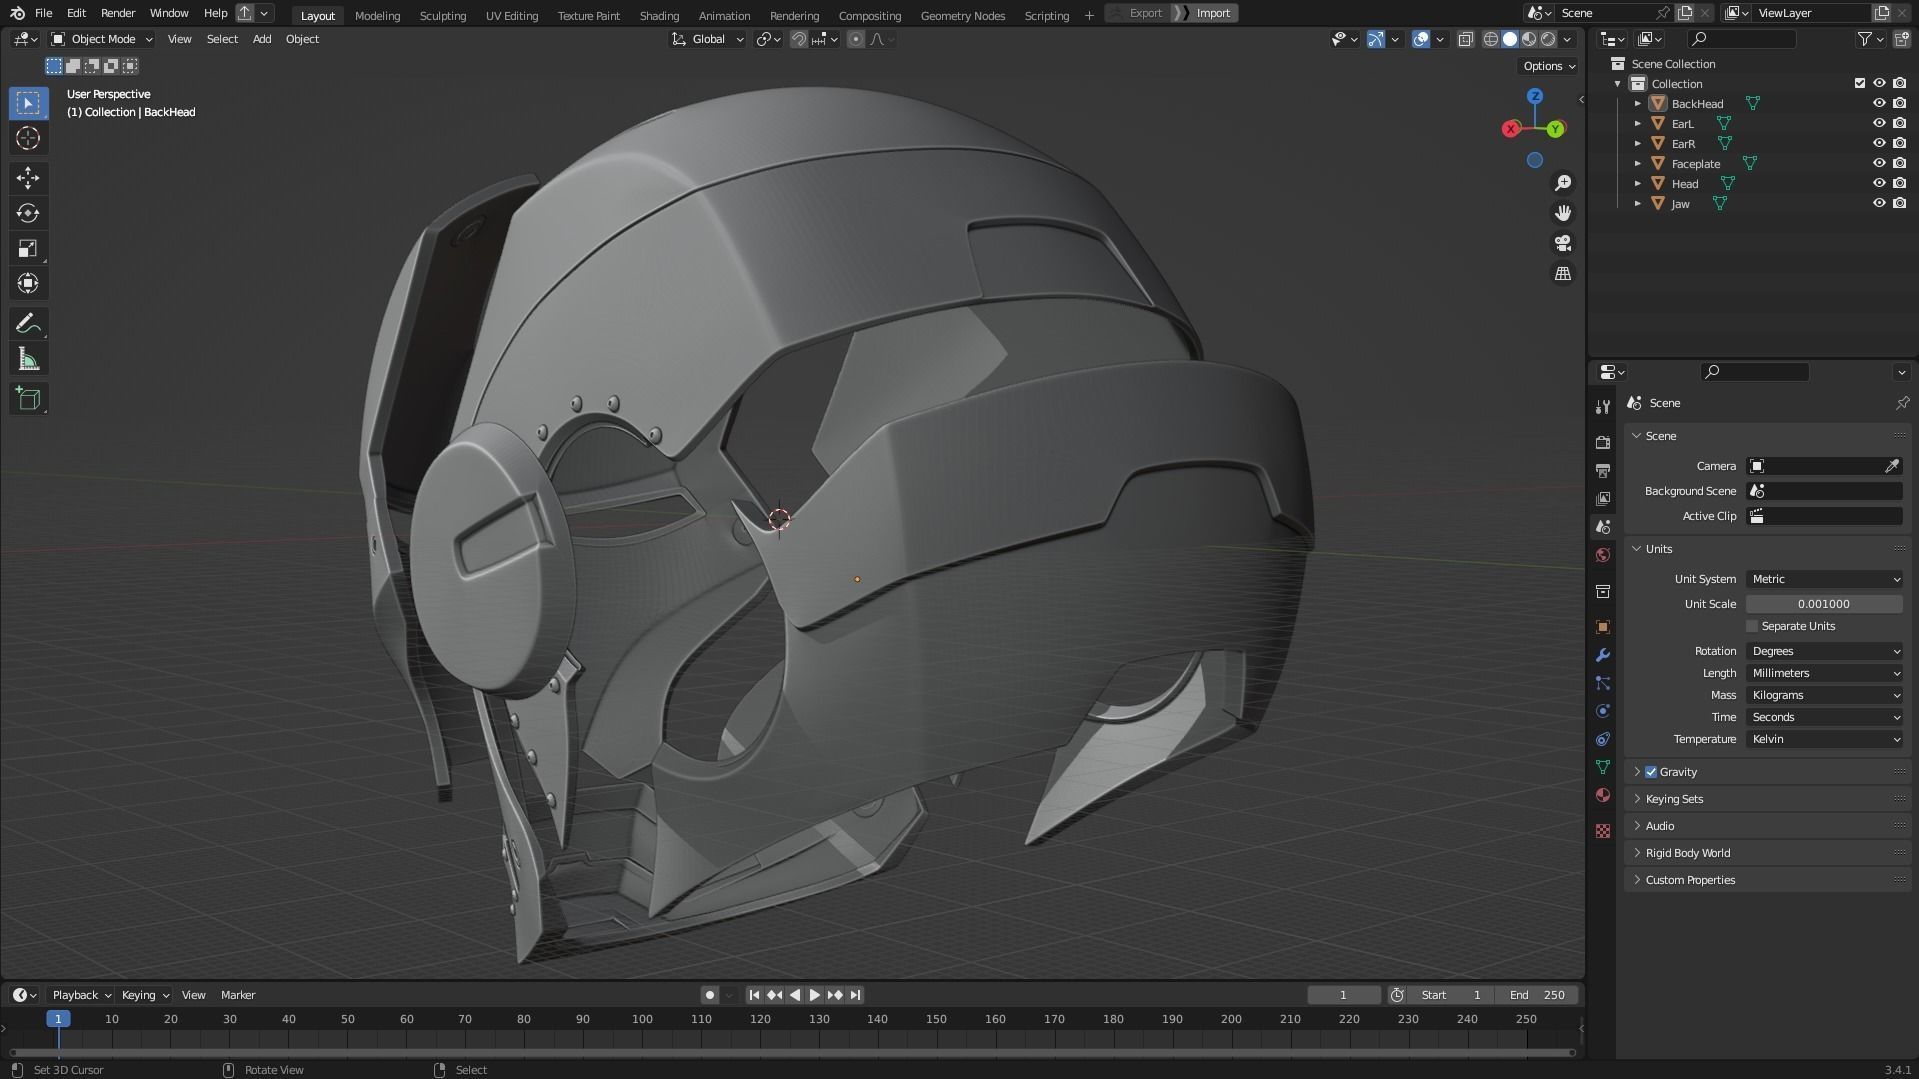1919x1079 pixels.
Task: Open the Output properties tab
Action: (x=1603, y=470)
